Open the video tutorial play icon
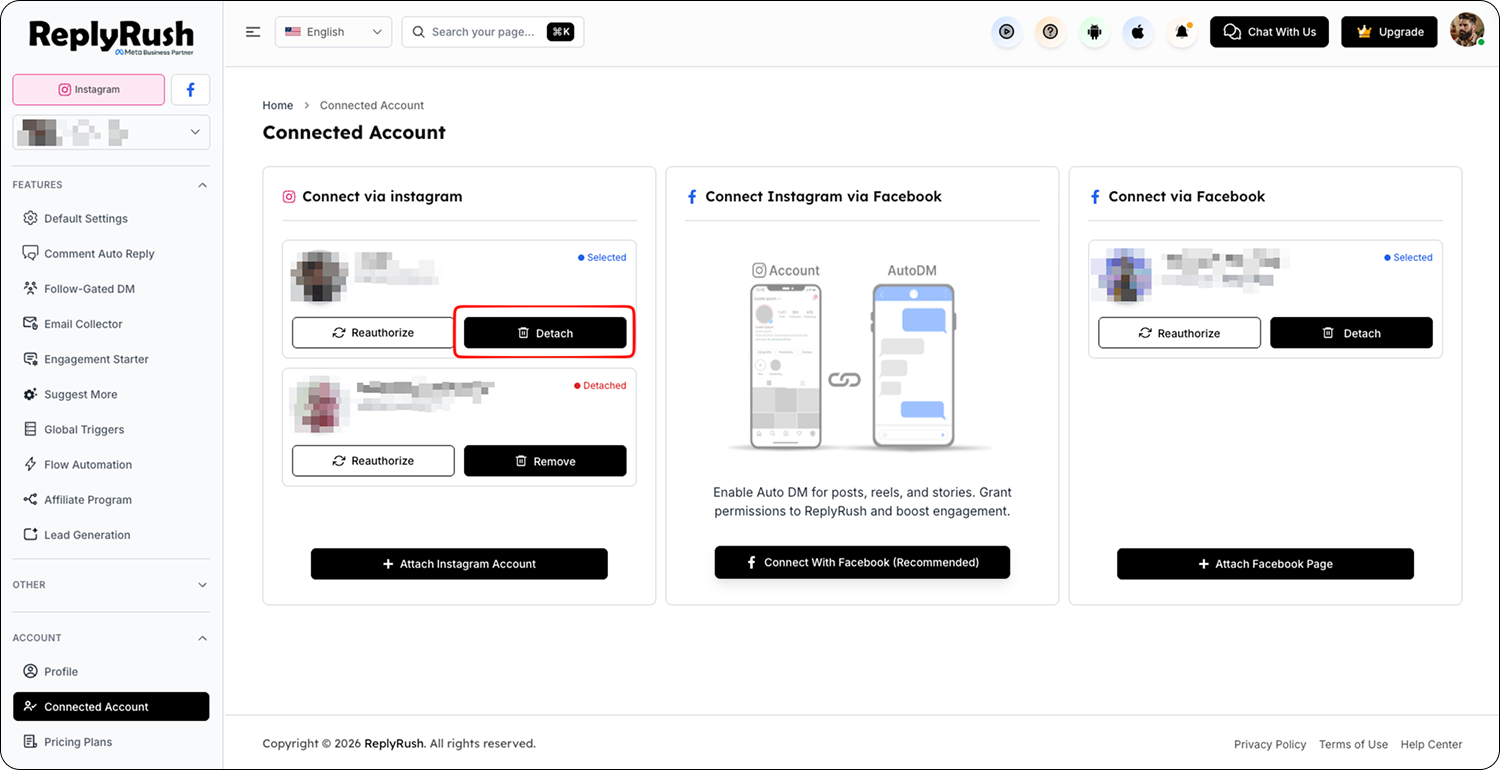Image resolution: width=1500 pixels, height=770 pixels. (x=1007, y=32)
